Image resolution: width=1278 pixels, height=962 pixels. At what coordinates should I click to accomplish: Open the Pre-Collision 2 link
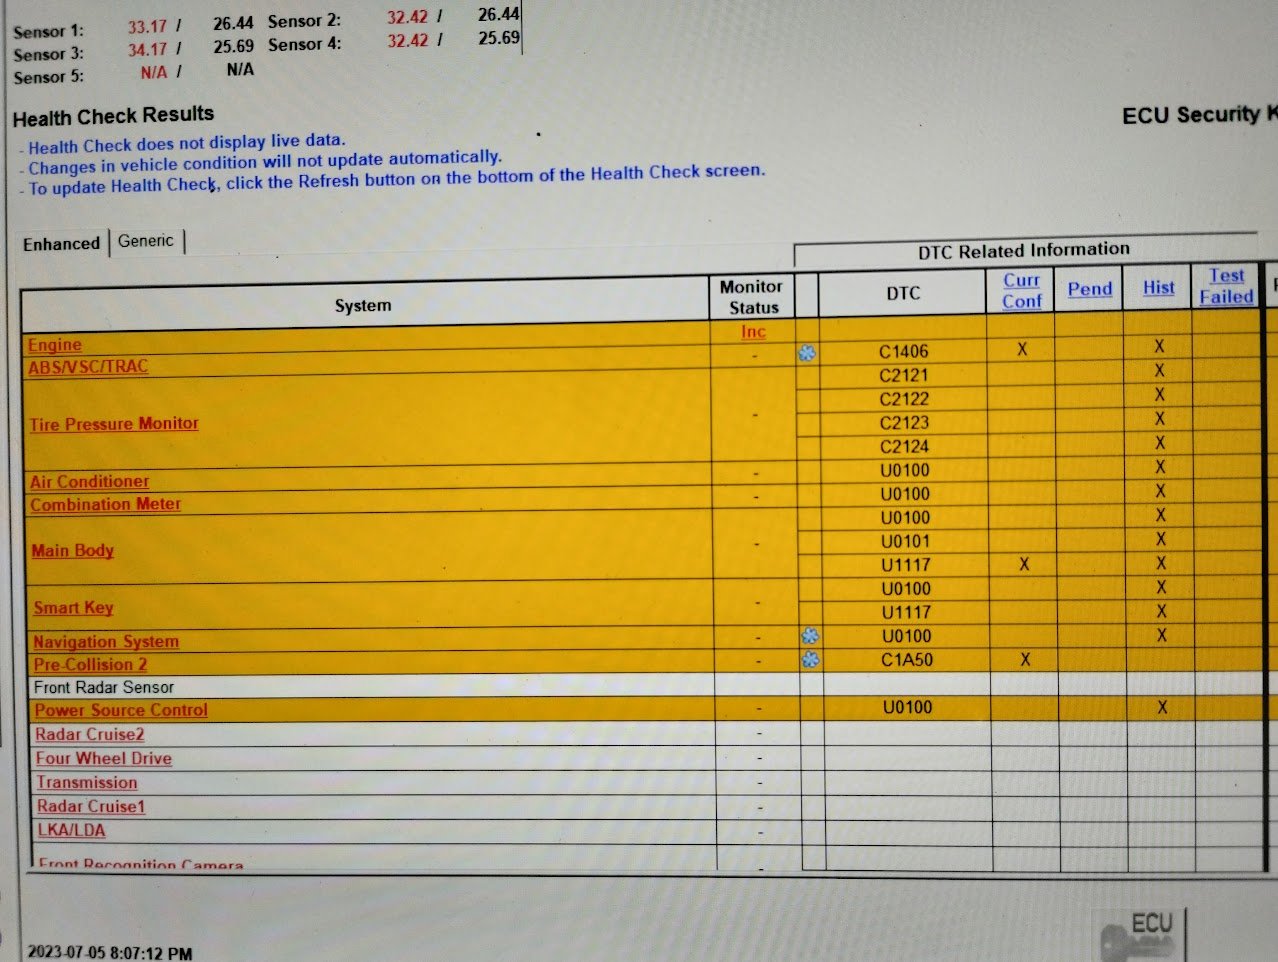click(x=90, y=665)
